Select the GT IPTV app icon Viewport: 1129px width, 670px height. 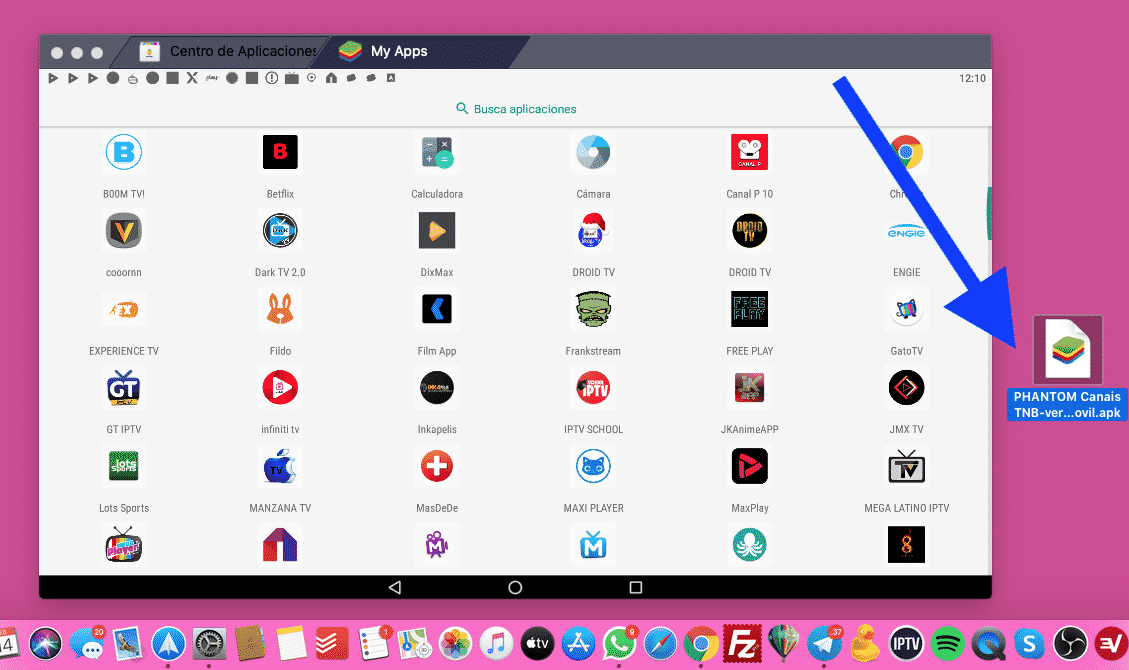(x=124, y=388)
